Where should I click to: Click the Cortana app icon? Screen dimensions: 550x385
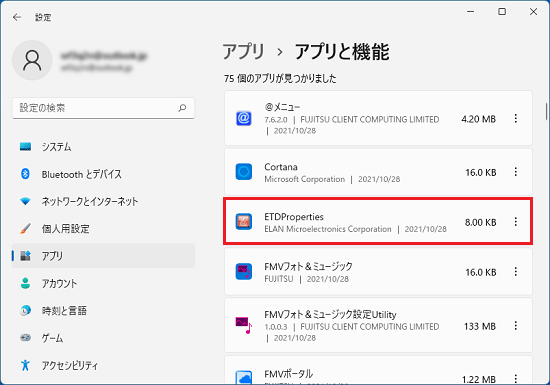click(x=244, y=172)
